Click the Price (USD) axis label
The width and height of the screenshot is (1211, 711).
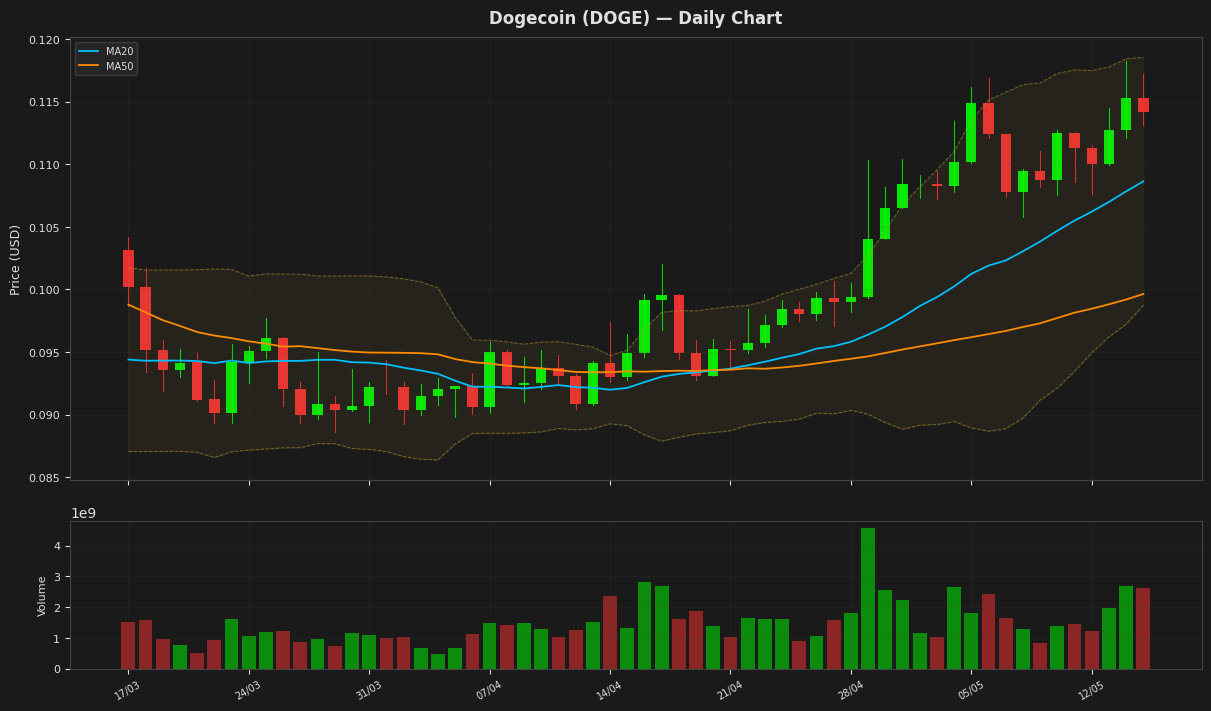point(15,259)
